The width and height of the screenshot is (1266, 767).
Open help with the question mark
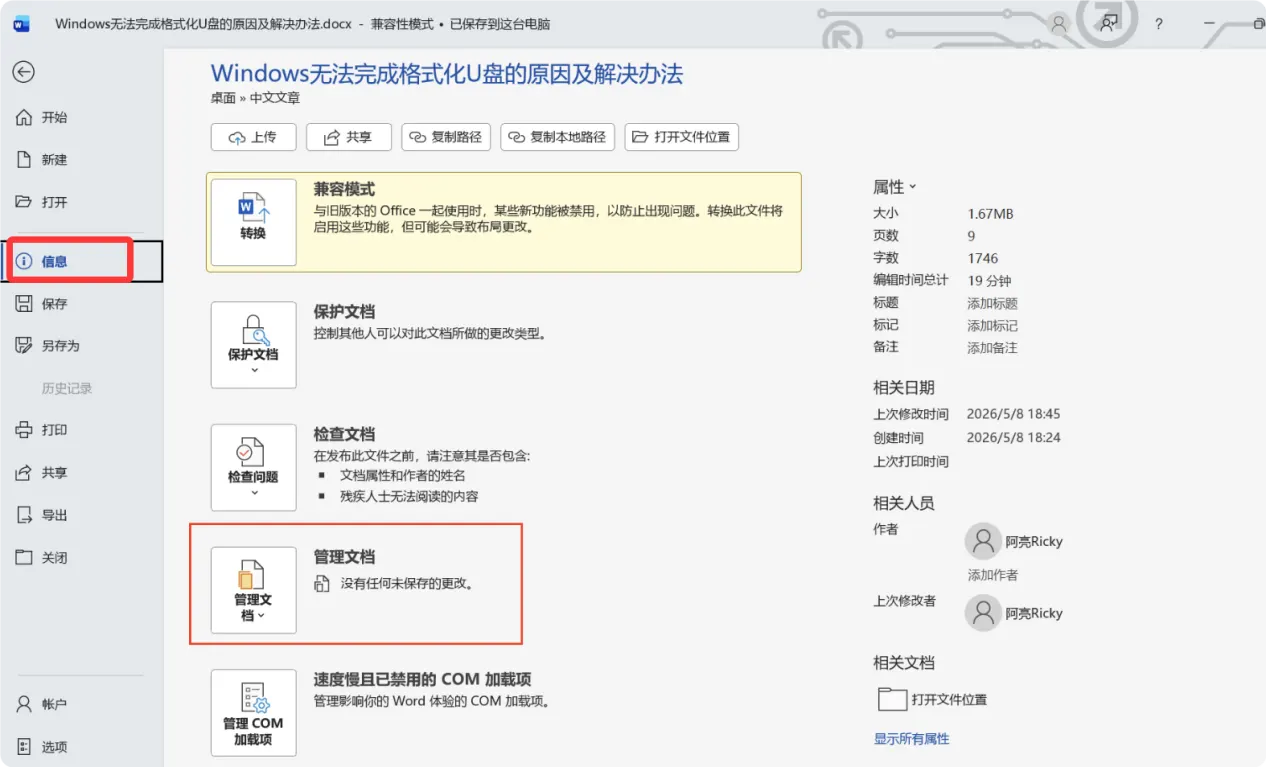tap(1159, 23)
